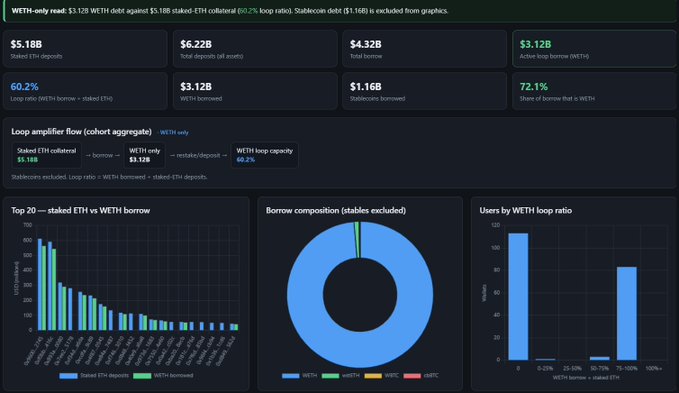Open the $6.22B Total deposits card
This screenshot has height=393, width=679.
pyautogui.click(x=255, y=49)
